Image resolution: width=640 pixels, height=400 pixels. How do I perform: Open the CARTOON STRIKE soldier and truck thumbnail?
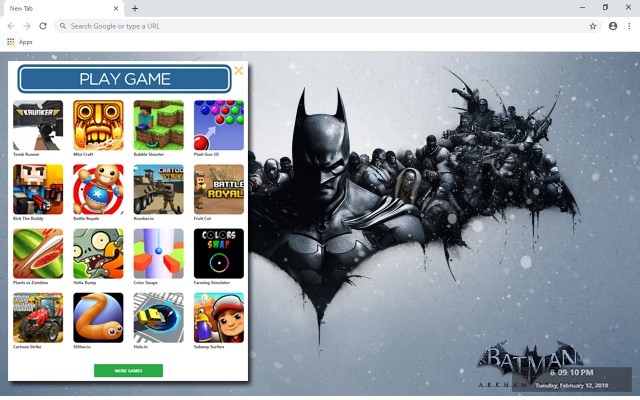point(159,189)
